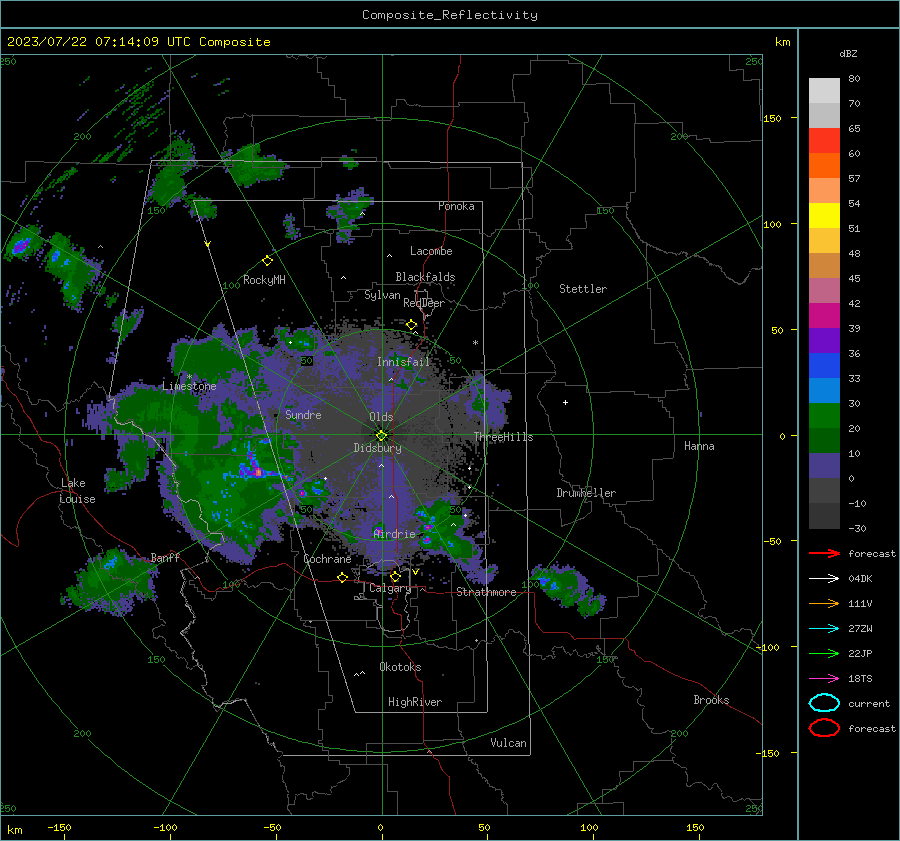Click yellow diamond marker above RedDeer
900x841 pixels.
(x=412, y=325)
